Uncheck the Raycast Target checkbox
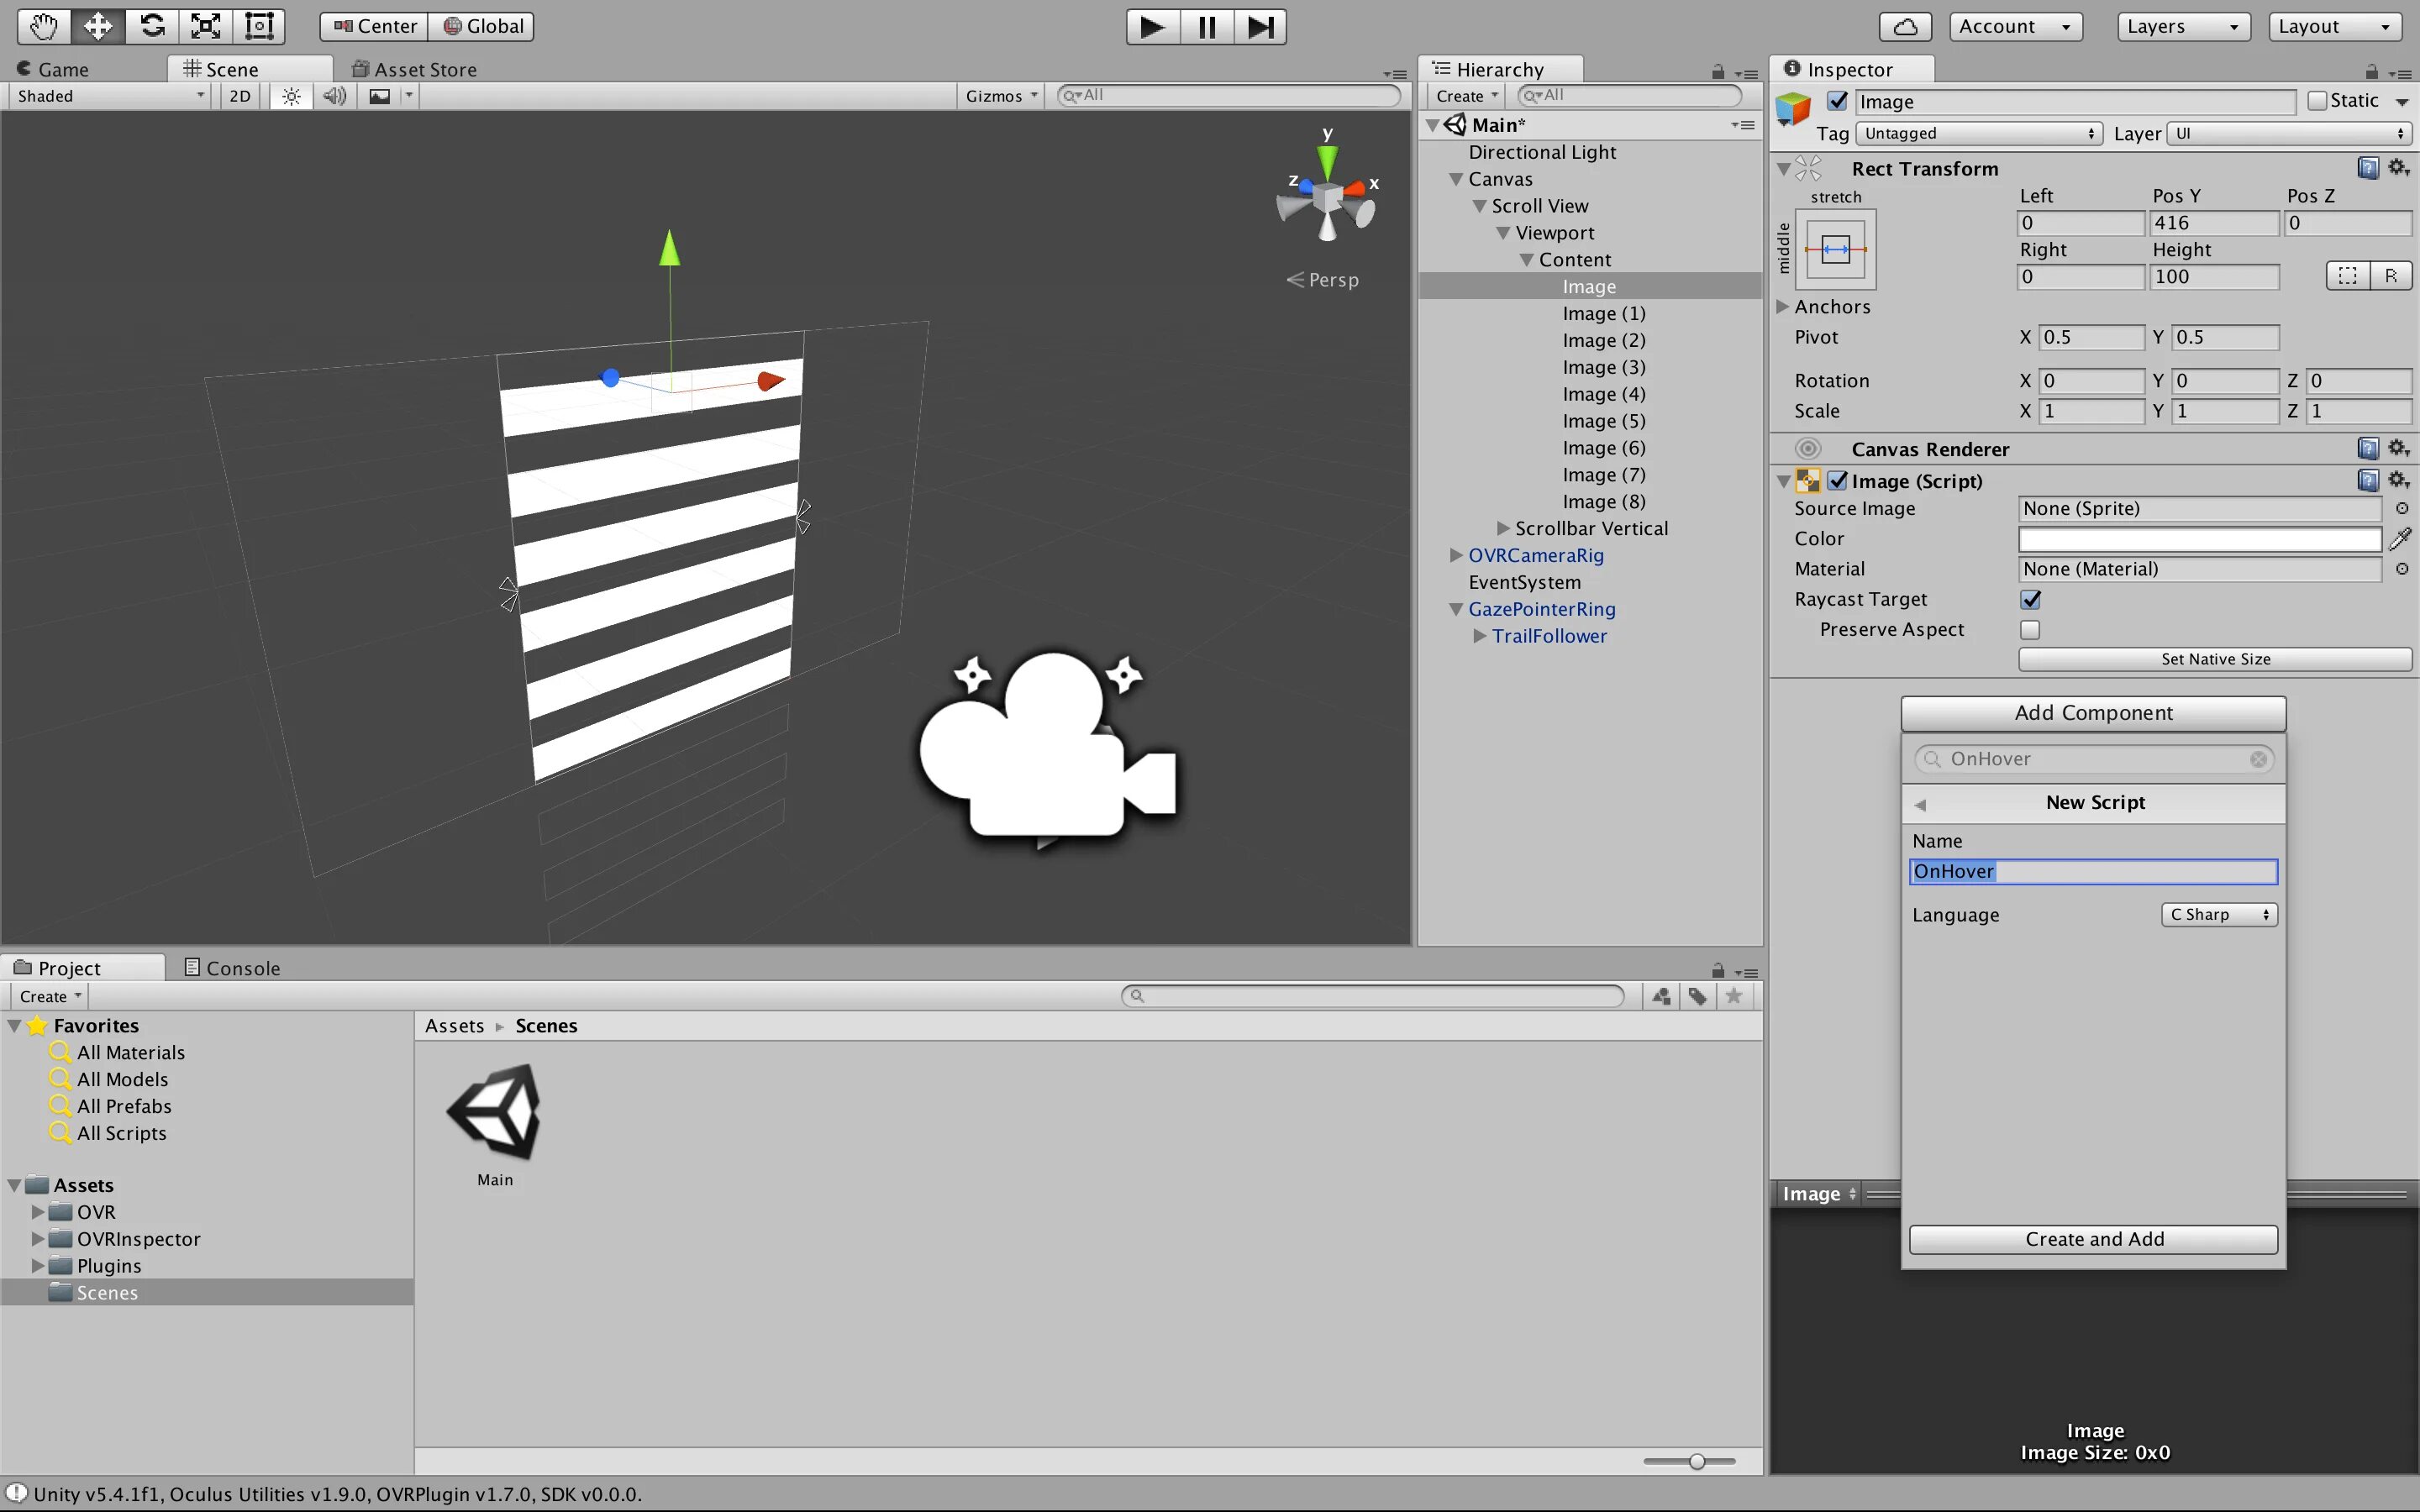The width and height of the screenshot is (2420, 1512). (2030, 599)
